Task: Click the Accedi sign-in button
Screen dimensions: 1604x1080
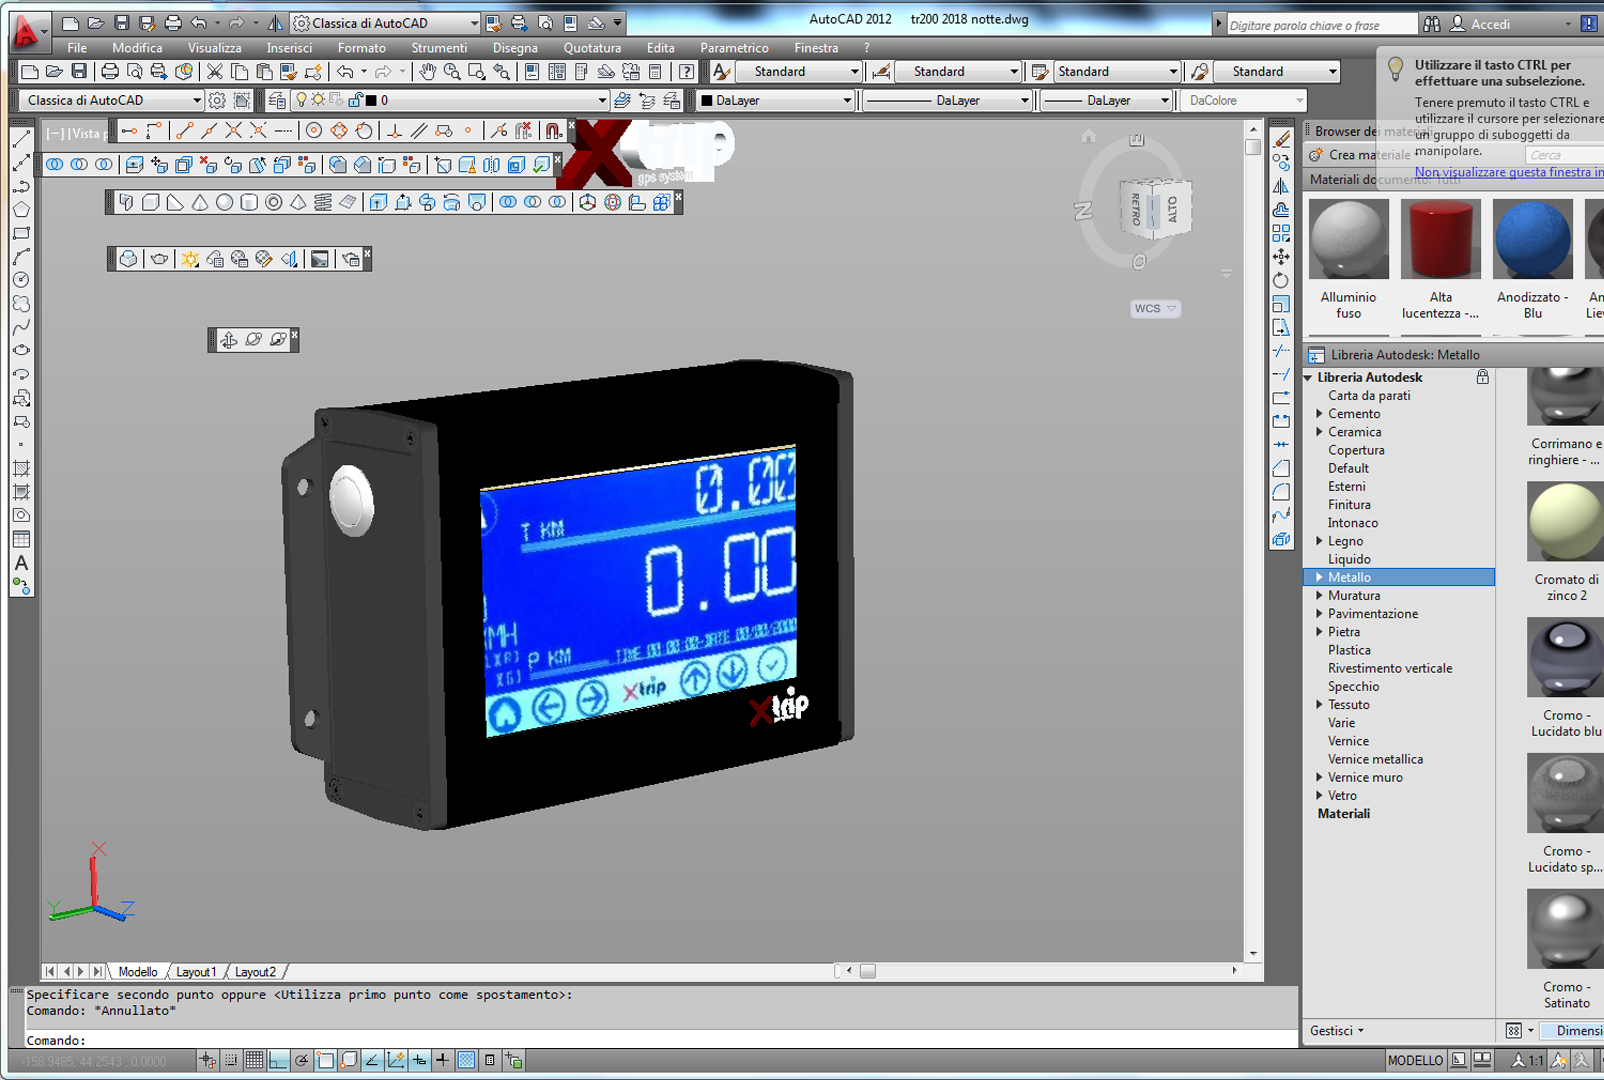Action: click(1480, 24)
